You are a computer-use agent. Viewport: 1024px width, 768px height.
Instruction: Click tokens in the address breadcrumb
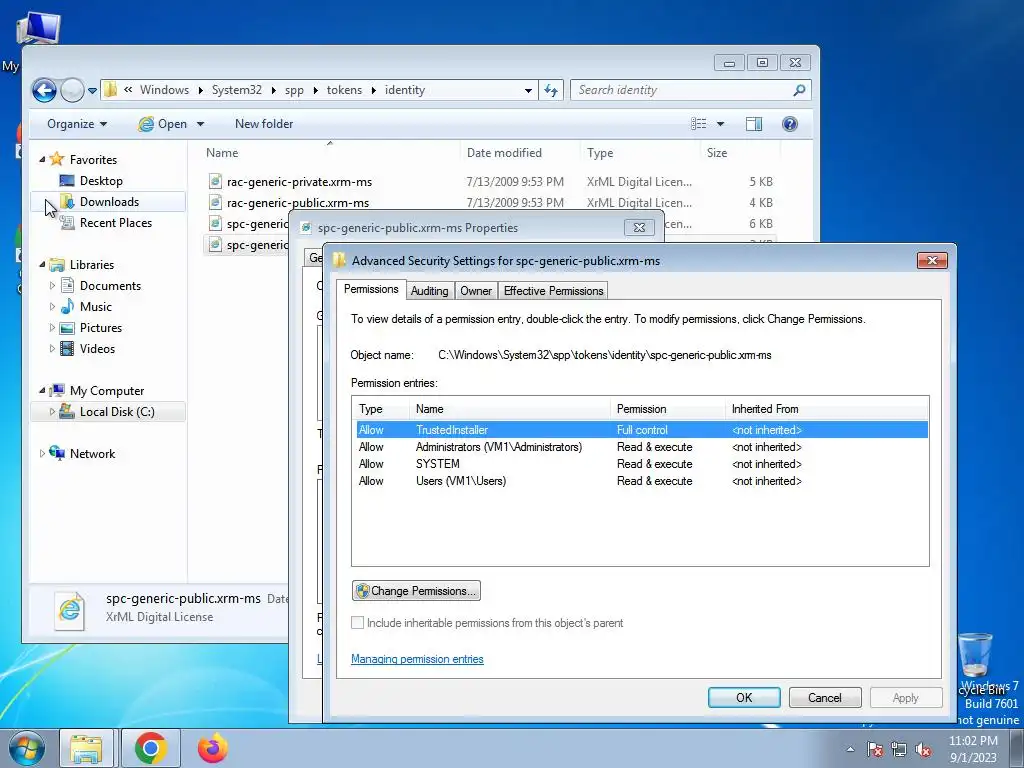coord(344,90)
